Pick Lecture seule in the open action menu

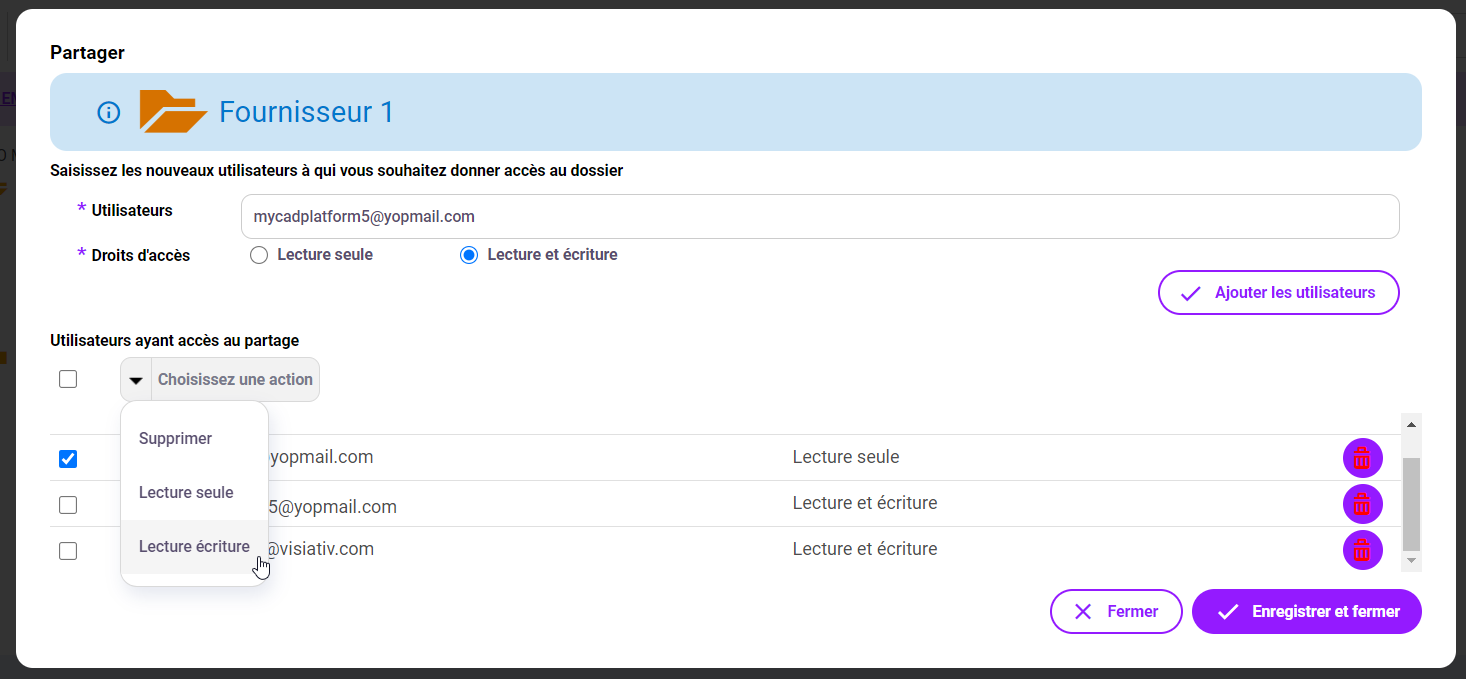coord(186,493)
